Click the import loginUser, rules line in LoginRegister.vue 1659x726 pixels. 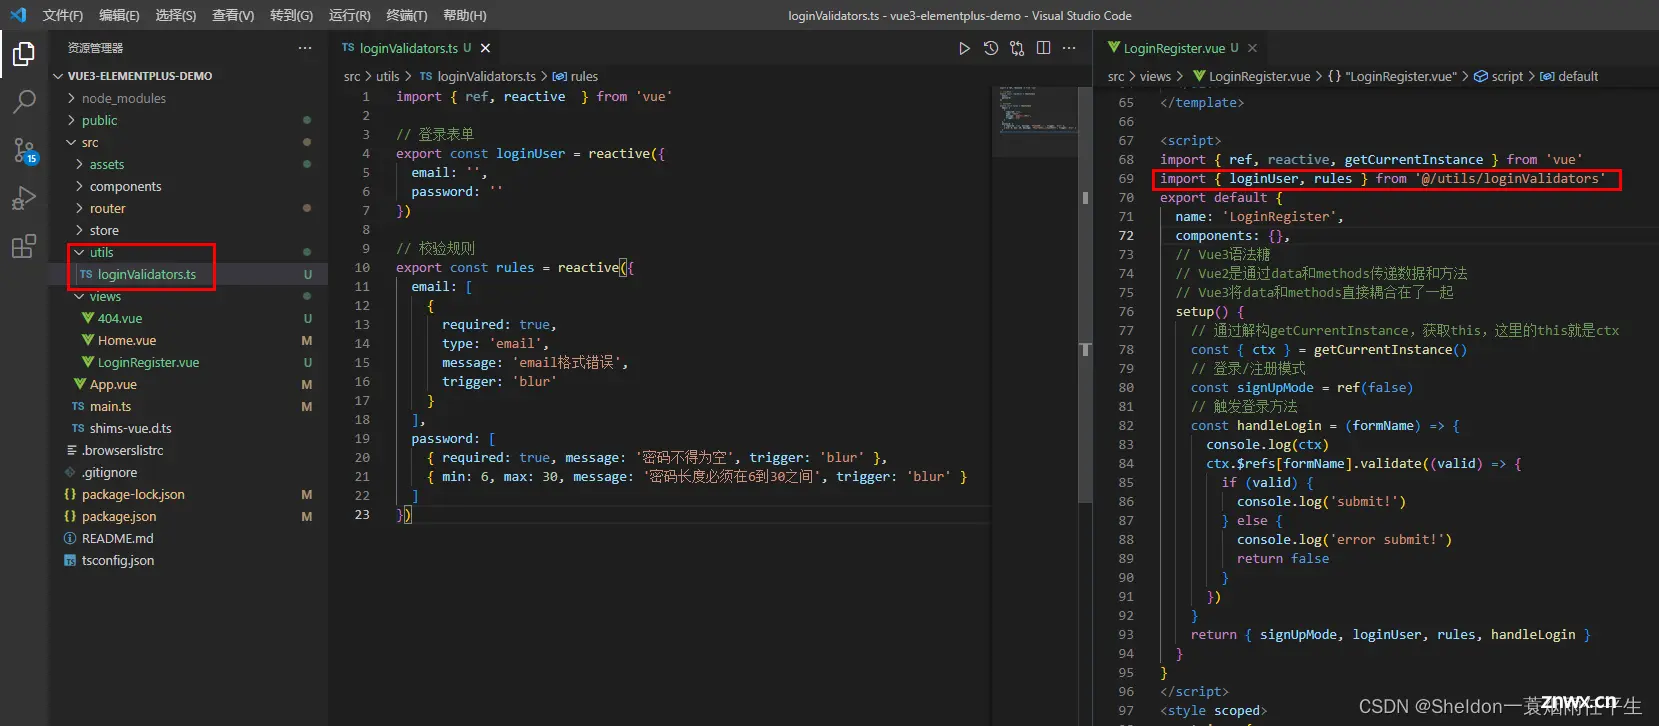[x=1382, y=178]
